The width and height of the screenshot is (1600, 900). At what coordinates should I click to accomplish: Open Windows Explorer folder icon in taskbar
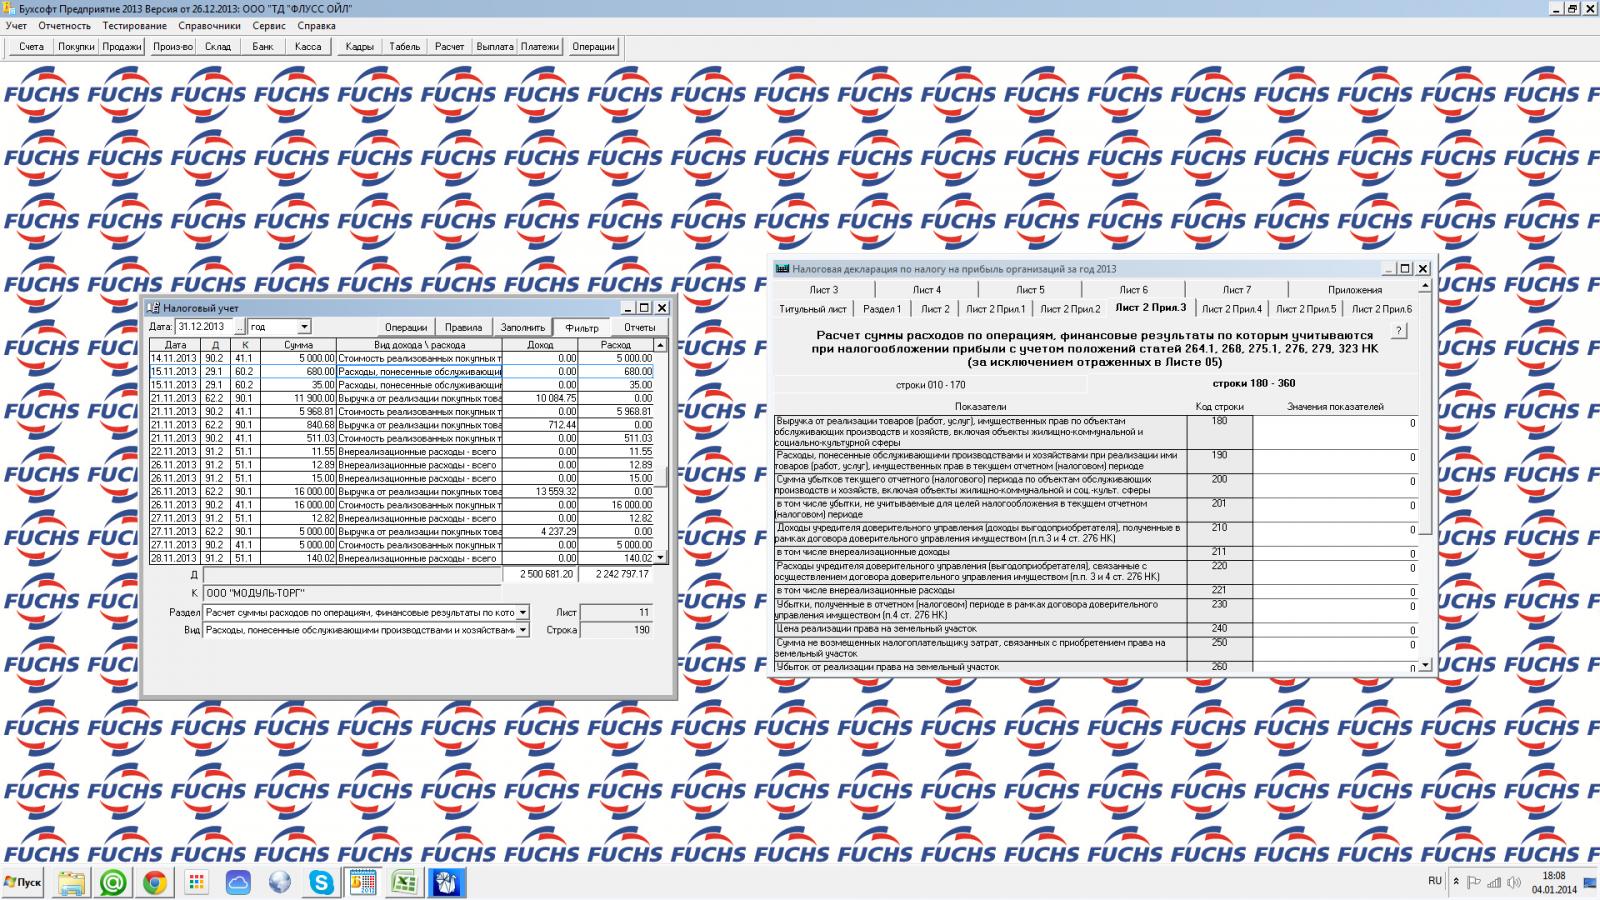point(71,882)
